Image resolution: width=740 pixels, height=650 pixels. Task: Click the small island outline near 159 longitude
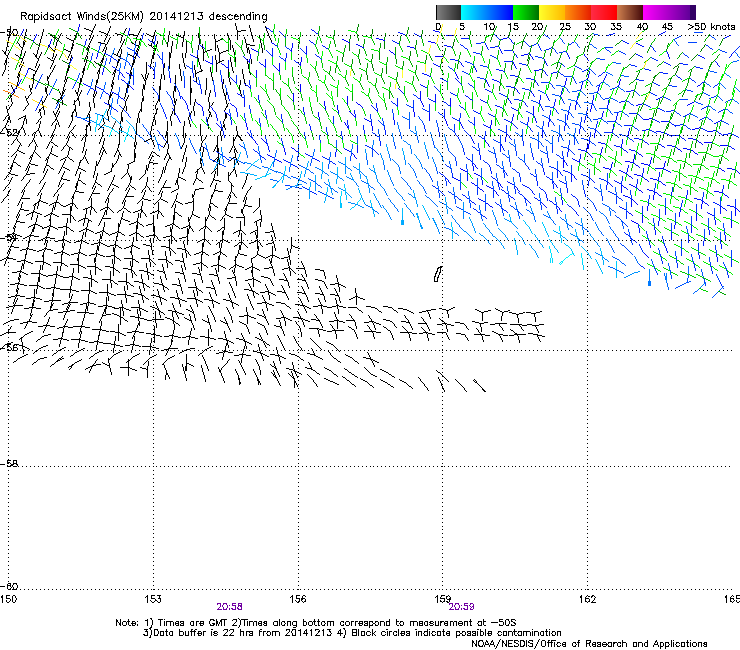pyautogui.click(x=438, y=274)
